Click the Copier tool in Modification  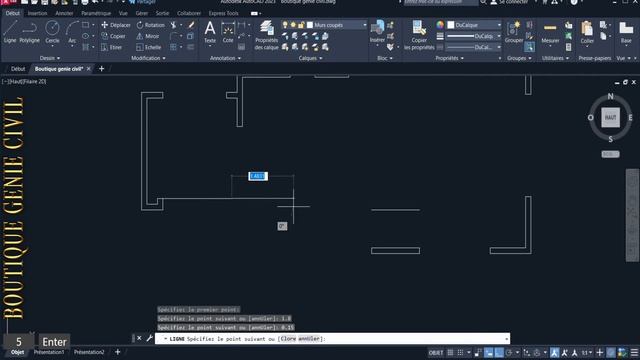pos(113,36)
